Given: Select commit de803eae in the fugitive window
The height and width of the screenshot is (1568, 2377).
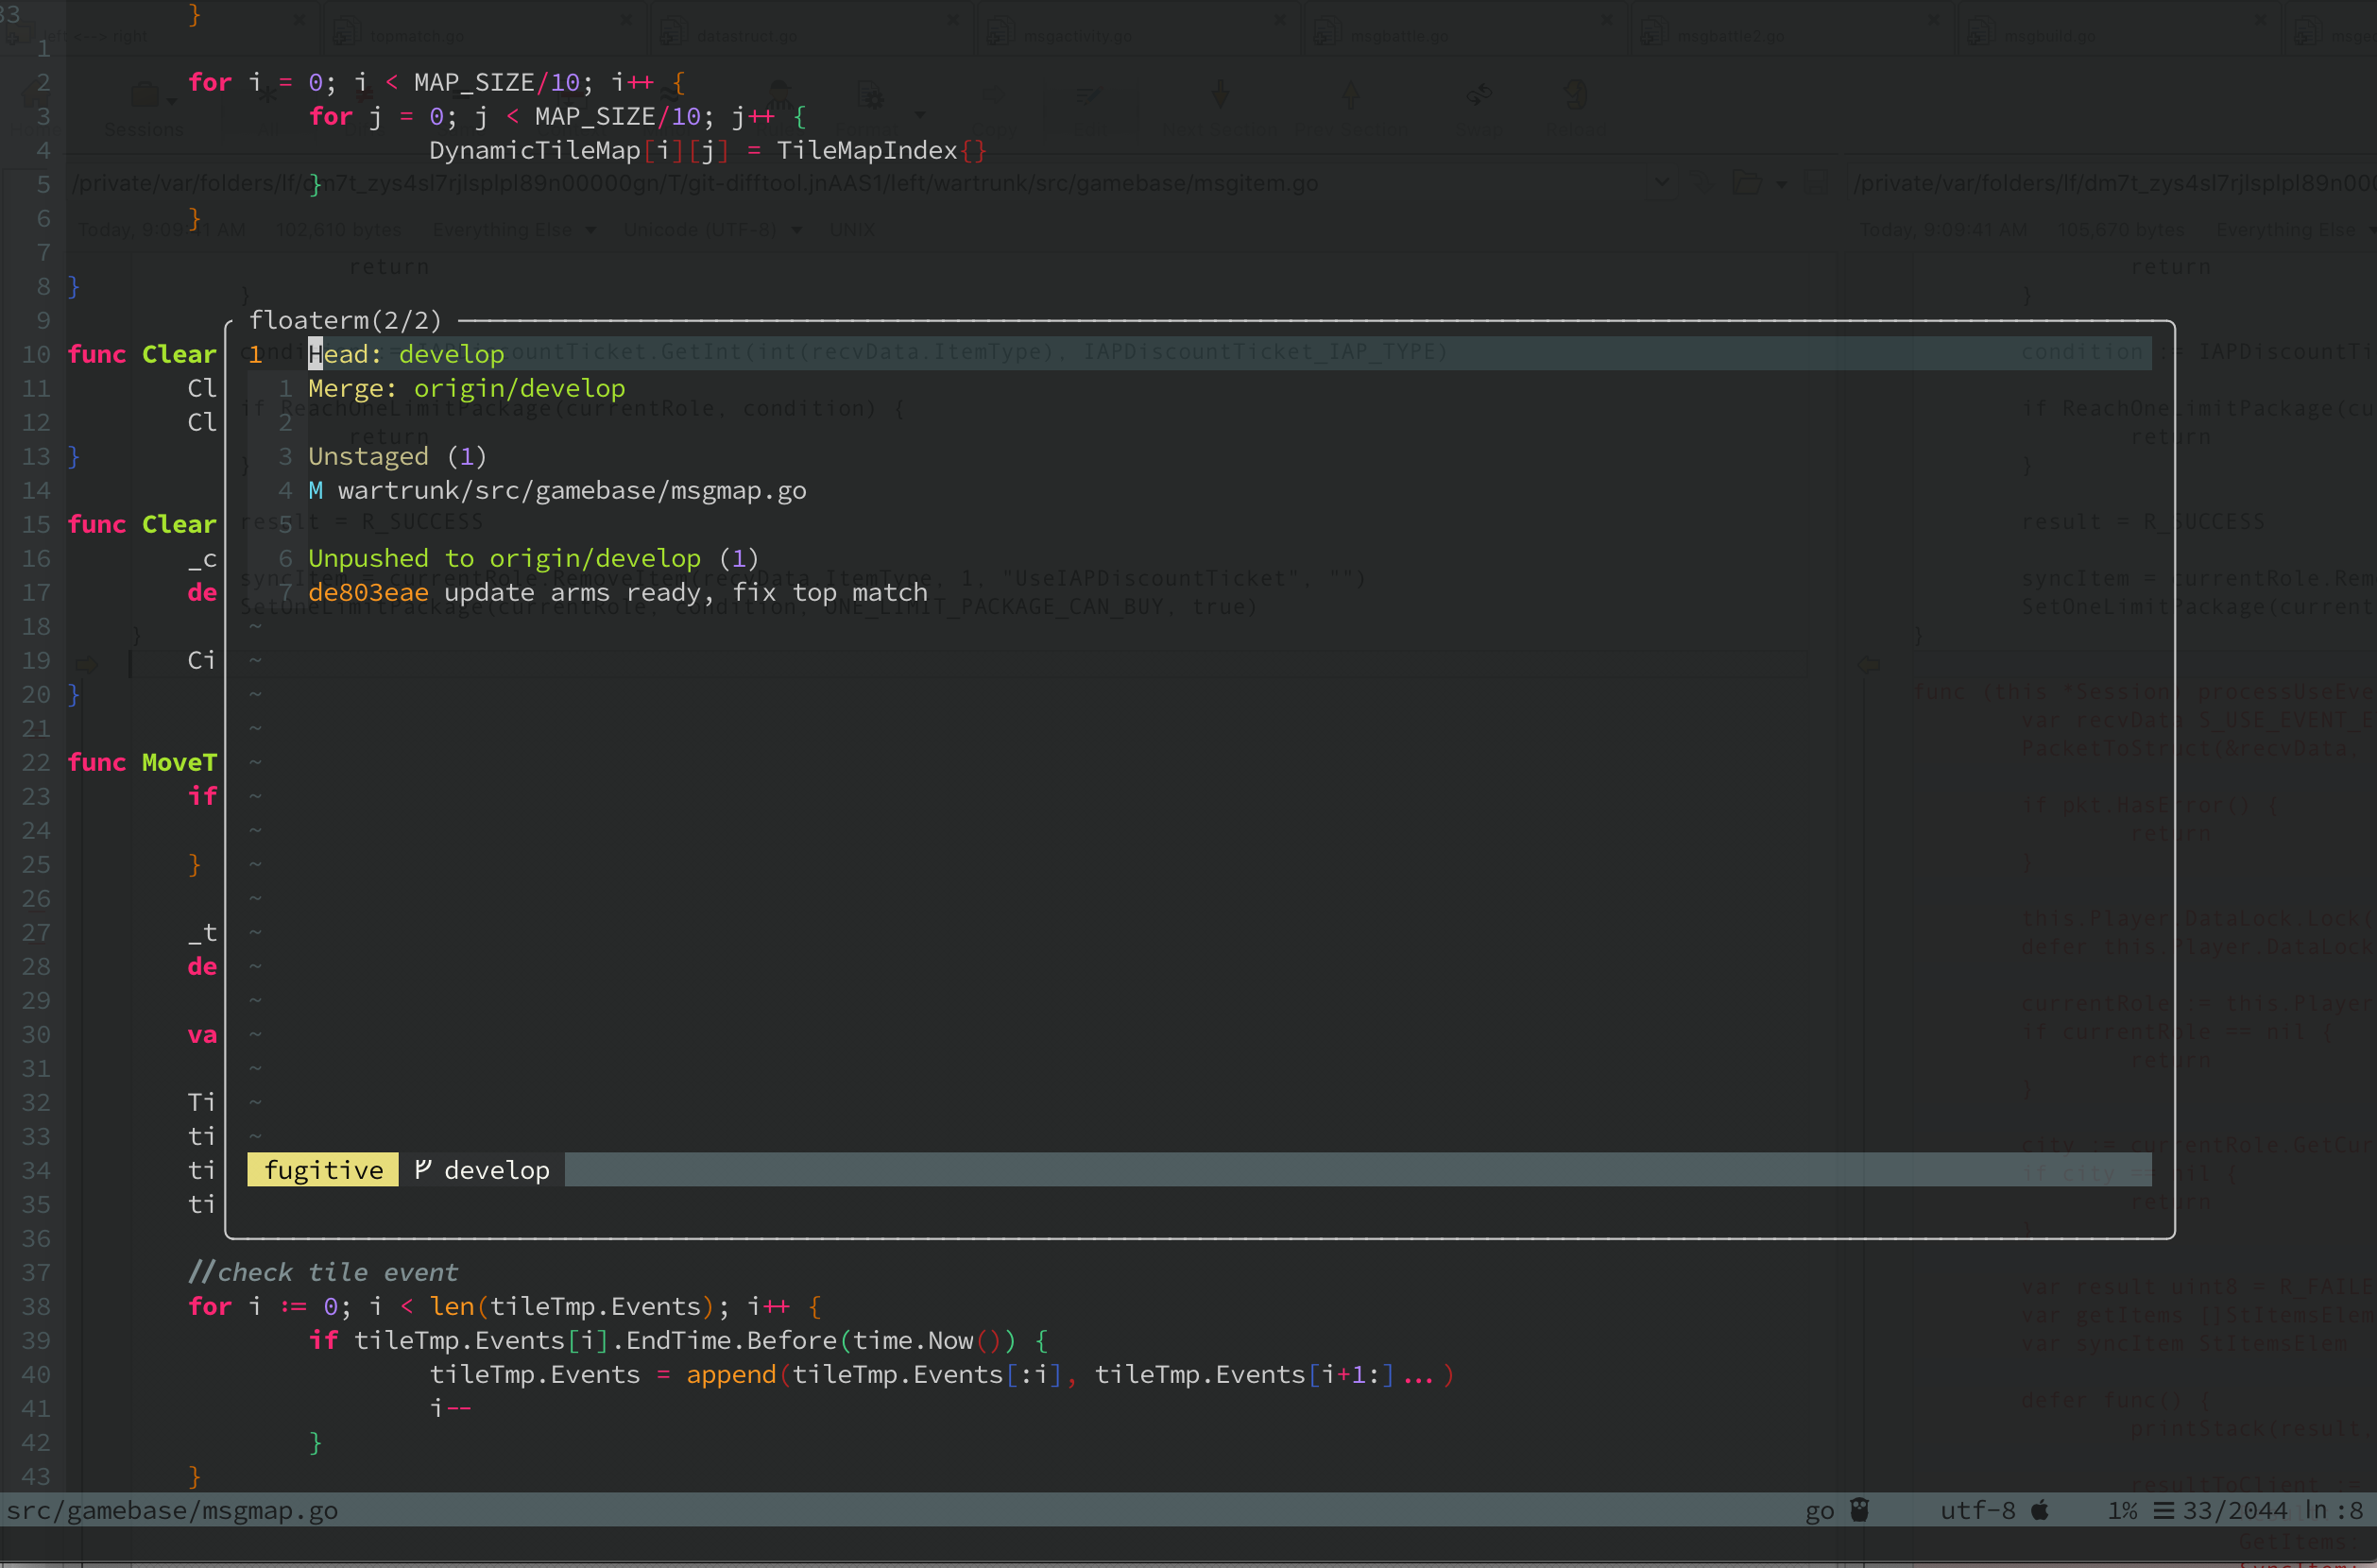Looking at the screenshot, I should [368, 592].
